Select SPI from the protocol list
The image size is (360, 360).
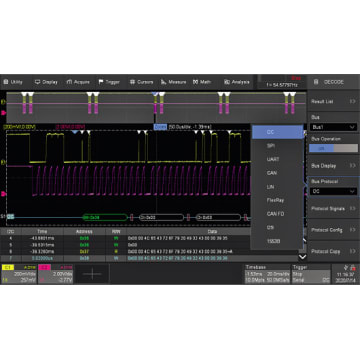coord(277,146)
